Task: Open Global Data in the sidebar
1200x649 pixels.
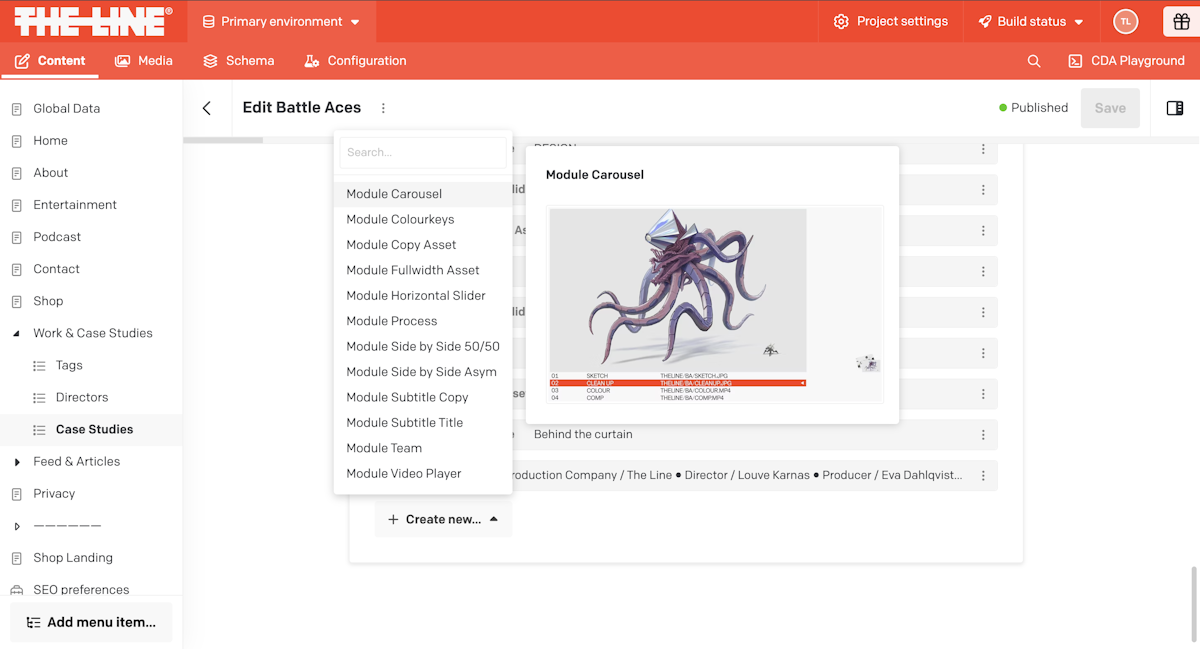Action: [x=66, y=109]
